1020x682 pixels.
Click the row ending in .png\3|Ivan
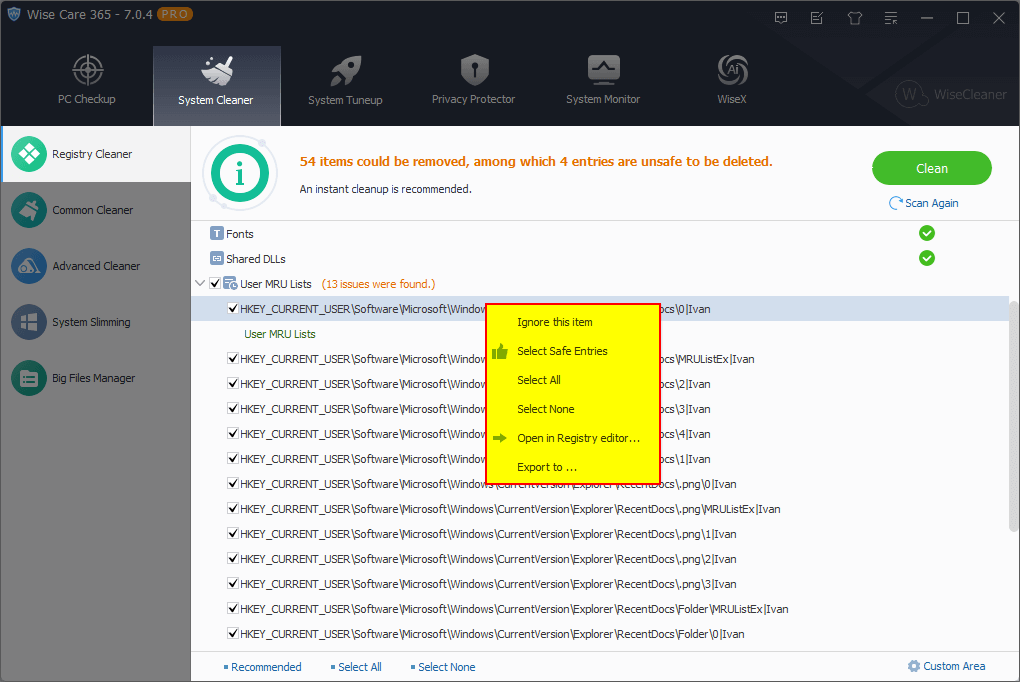click(600, 584)
